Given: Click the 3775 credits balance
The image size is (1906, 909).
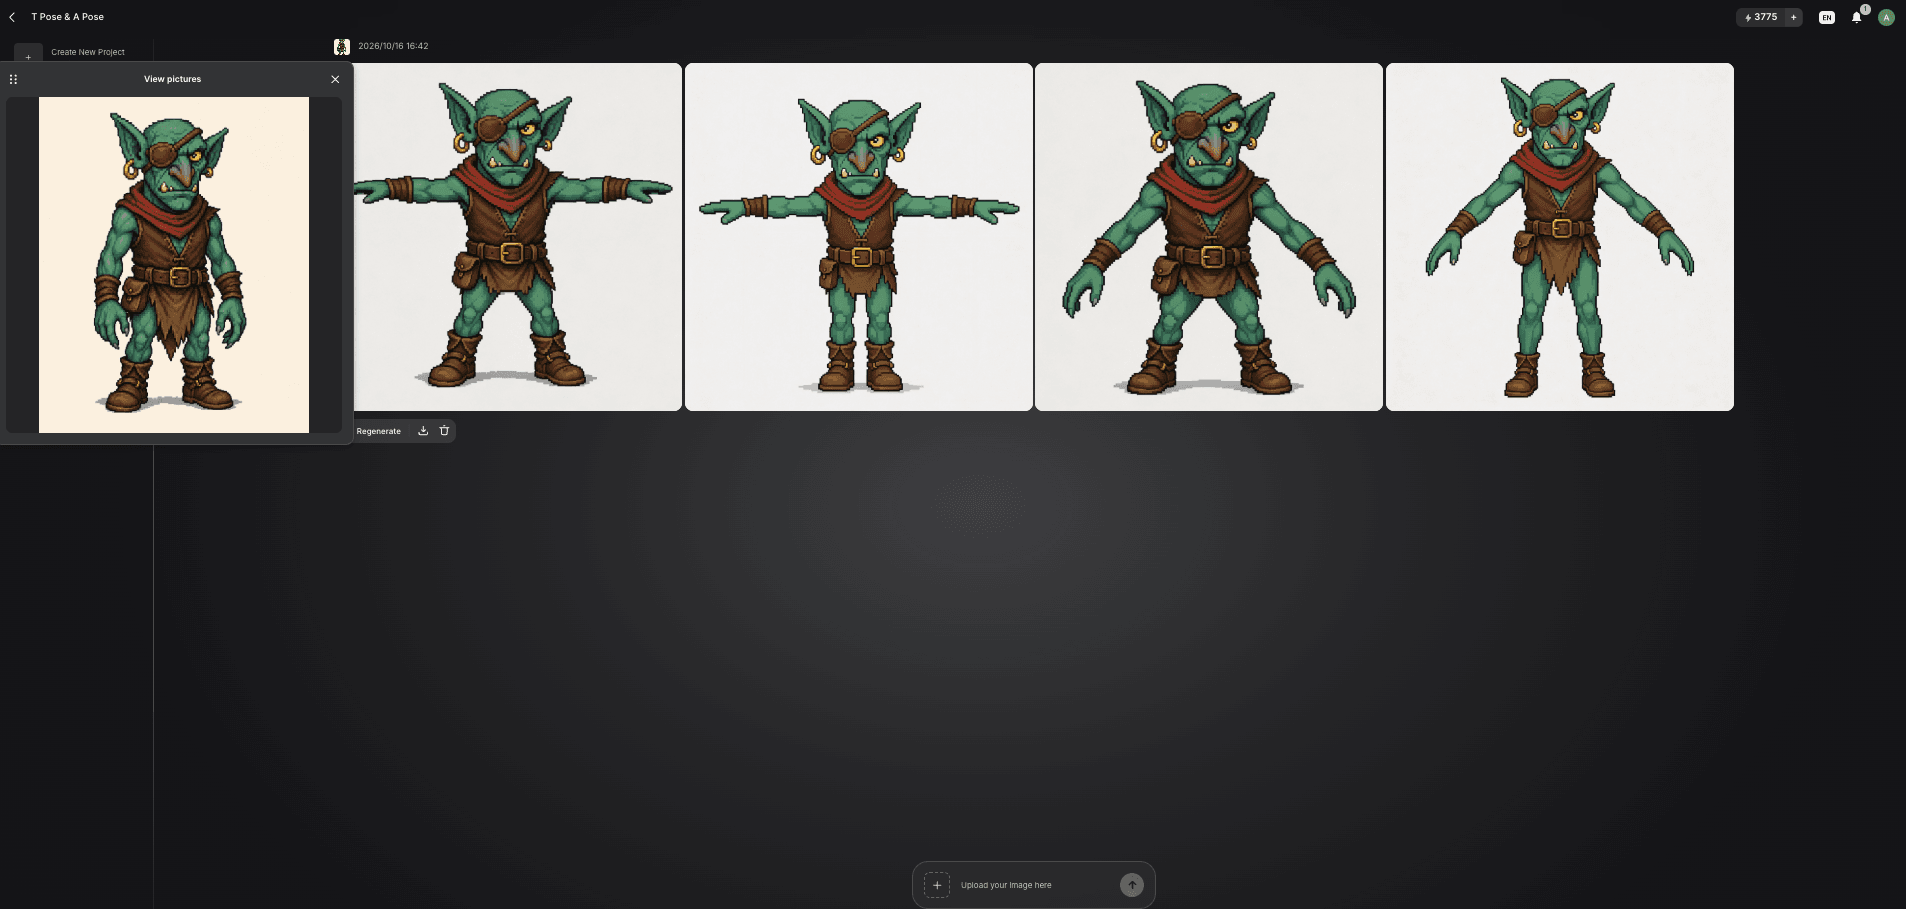Looking at the screenshot, I should [x=1761, y=17].
